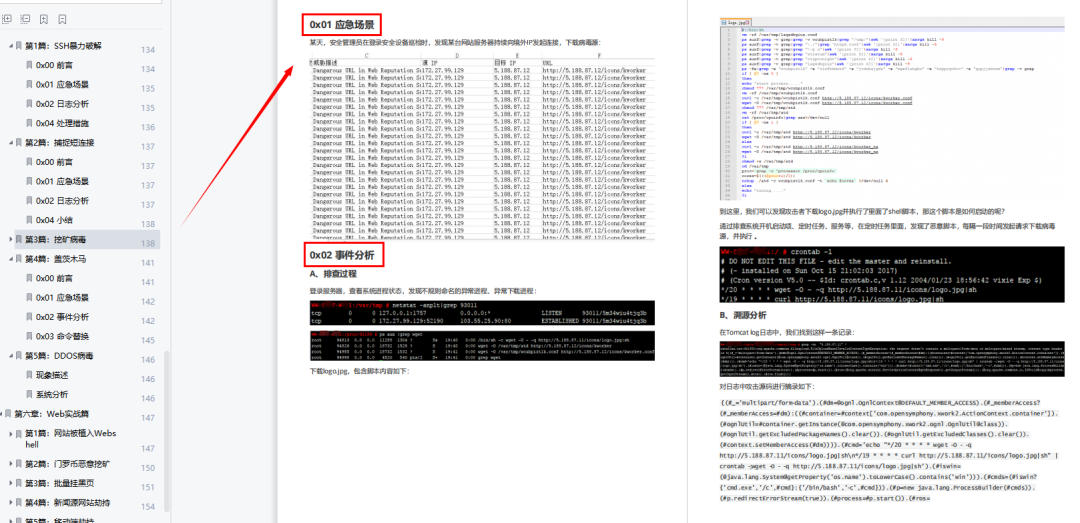Click the delete bookmark icon
Image resolution: width=1080 pixels, height=523 pixels.
(x=63, y=19)
